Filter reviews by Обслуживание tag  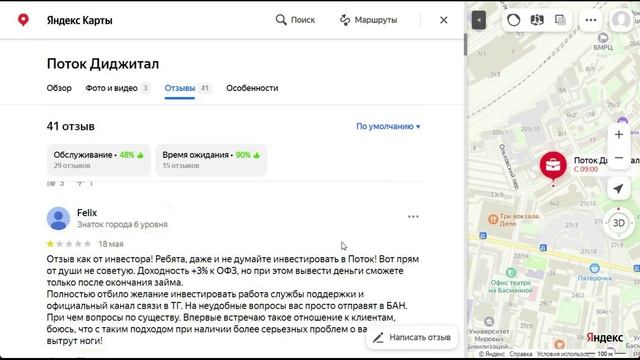click(98, 160)
